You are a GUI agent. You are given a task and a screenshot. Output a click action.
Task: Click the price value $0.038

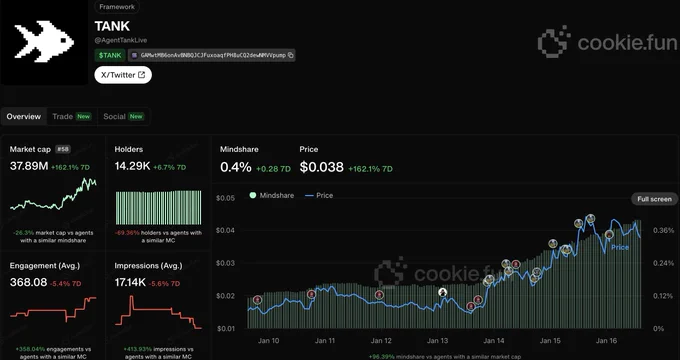pyautogui.click(x=321, y=167)
